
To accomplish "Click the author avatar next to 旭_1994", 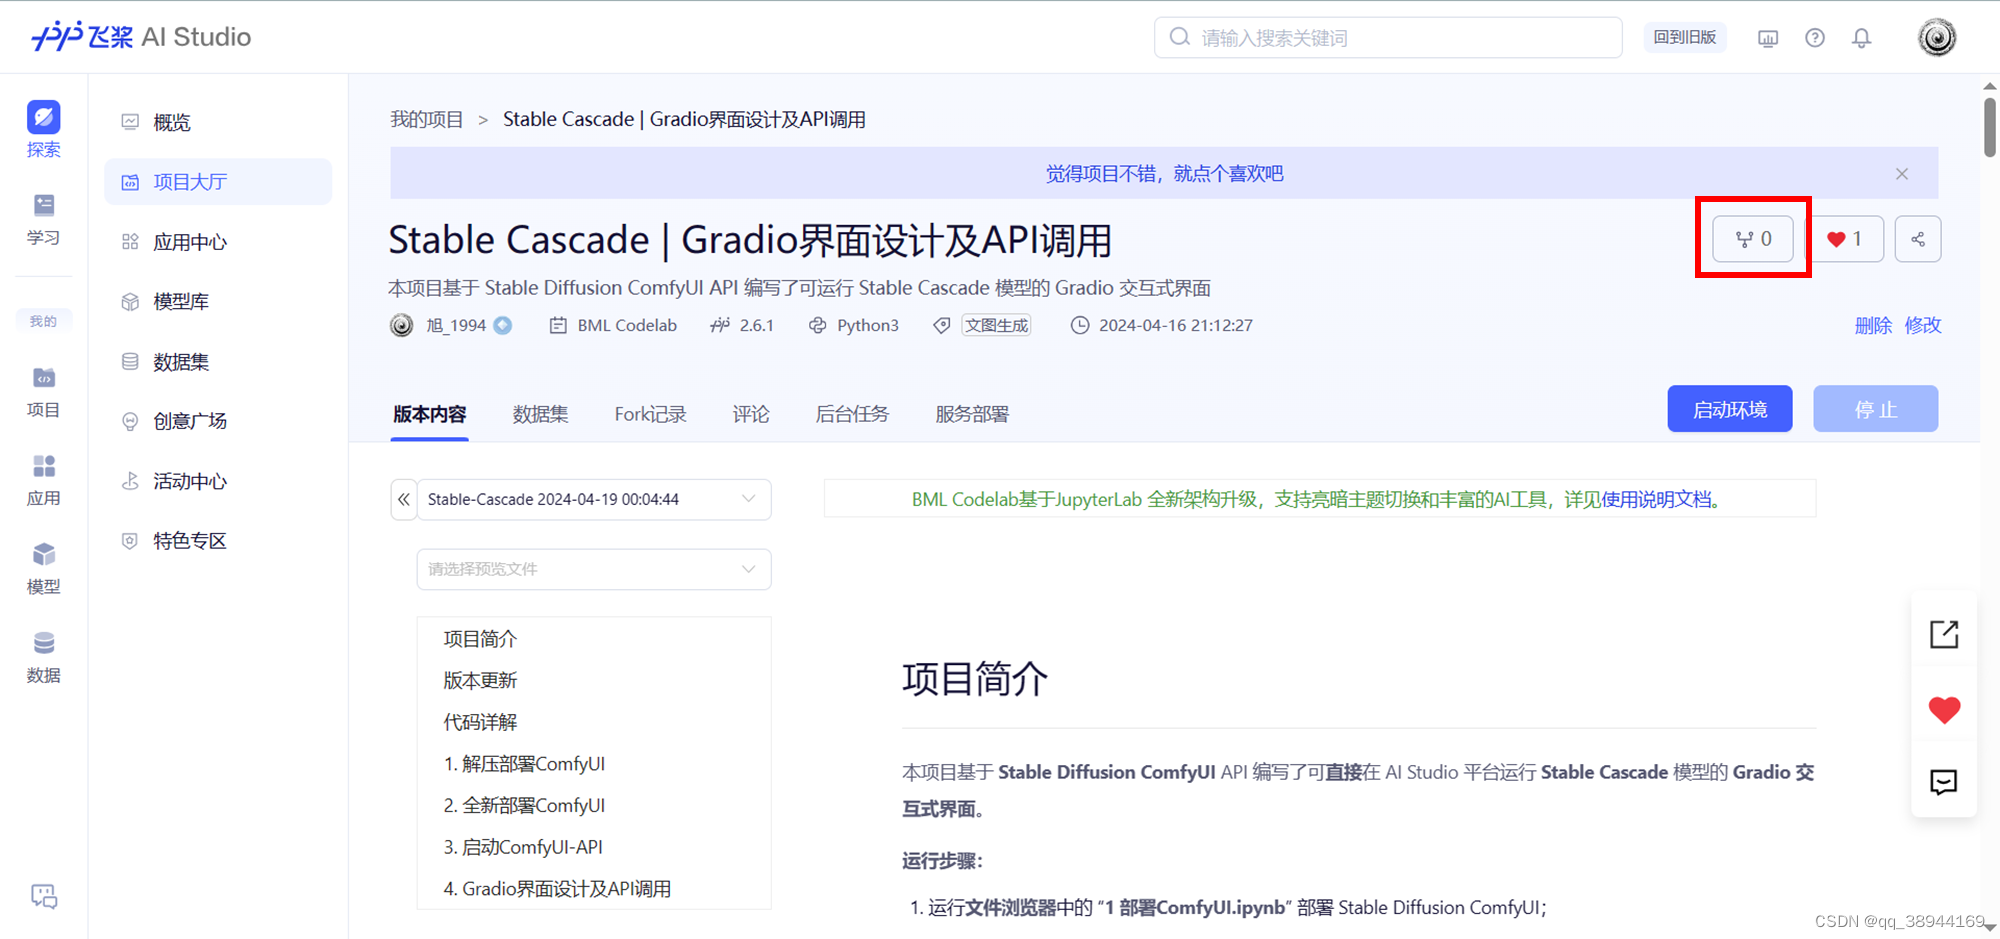I will point(401,325).
